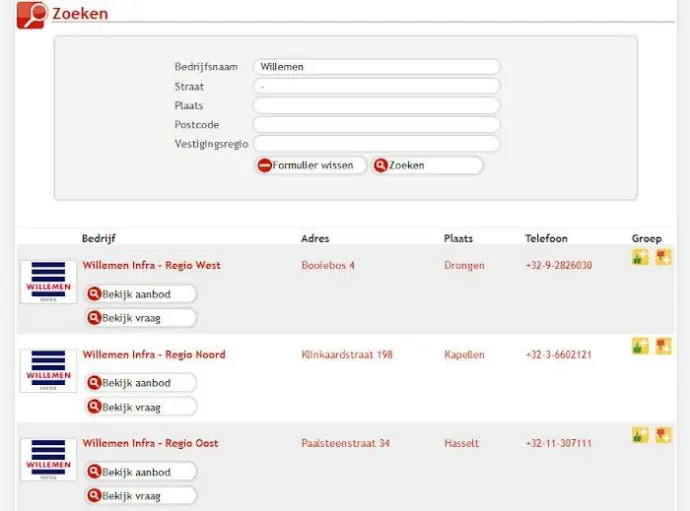Image resolution: width=690 pixels, height=511 pixels.
Task: Open Willemen Infra logo for Regio West
Action: pyautogui.click(x=48, y=282)
